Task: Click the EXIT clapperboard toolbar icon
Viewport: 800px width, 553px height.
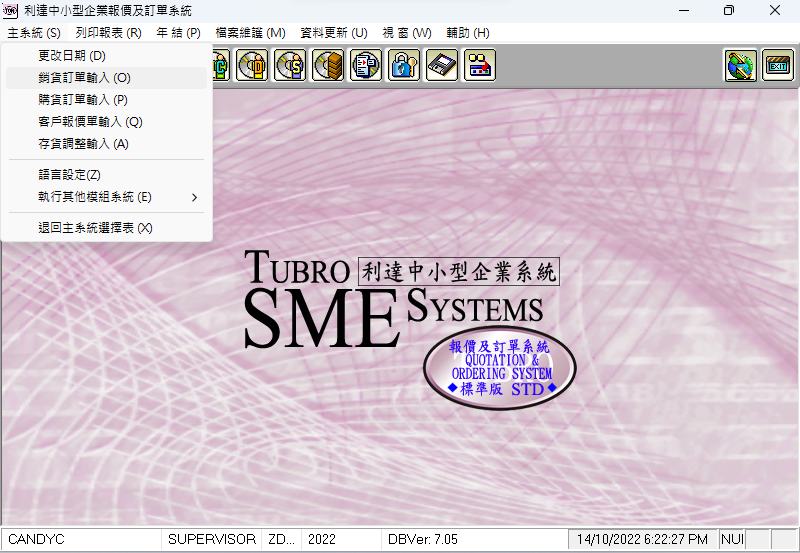Action: (778, 65)
